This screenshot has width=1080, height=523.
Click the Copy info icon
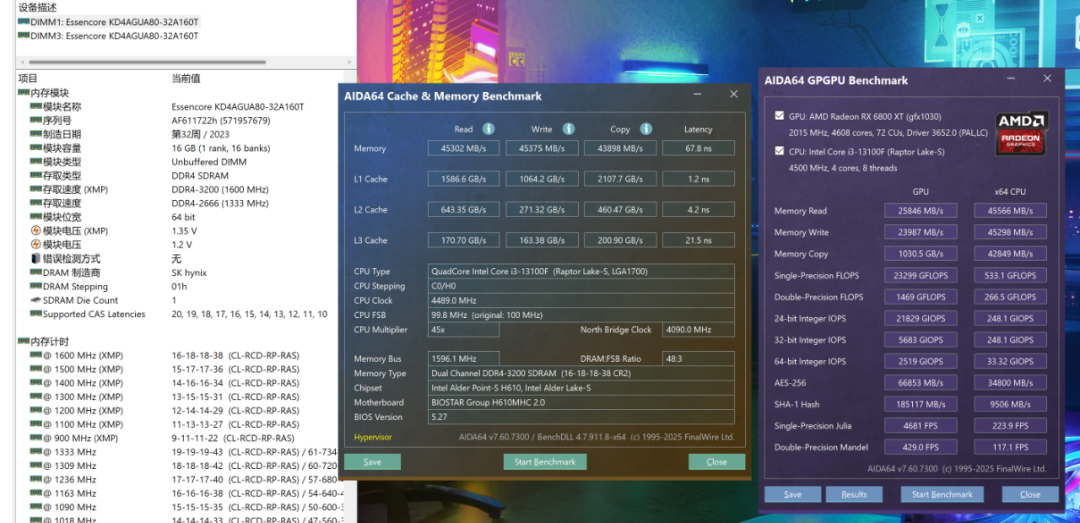click(646, 129)
